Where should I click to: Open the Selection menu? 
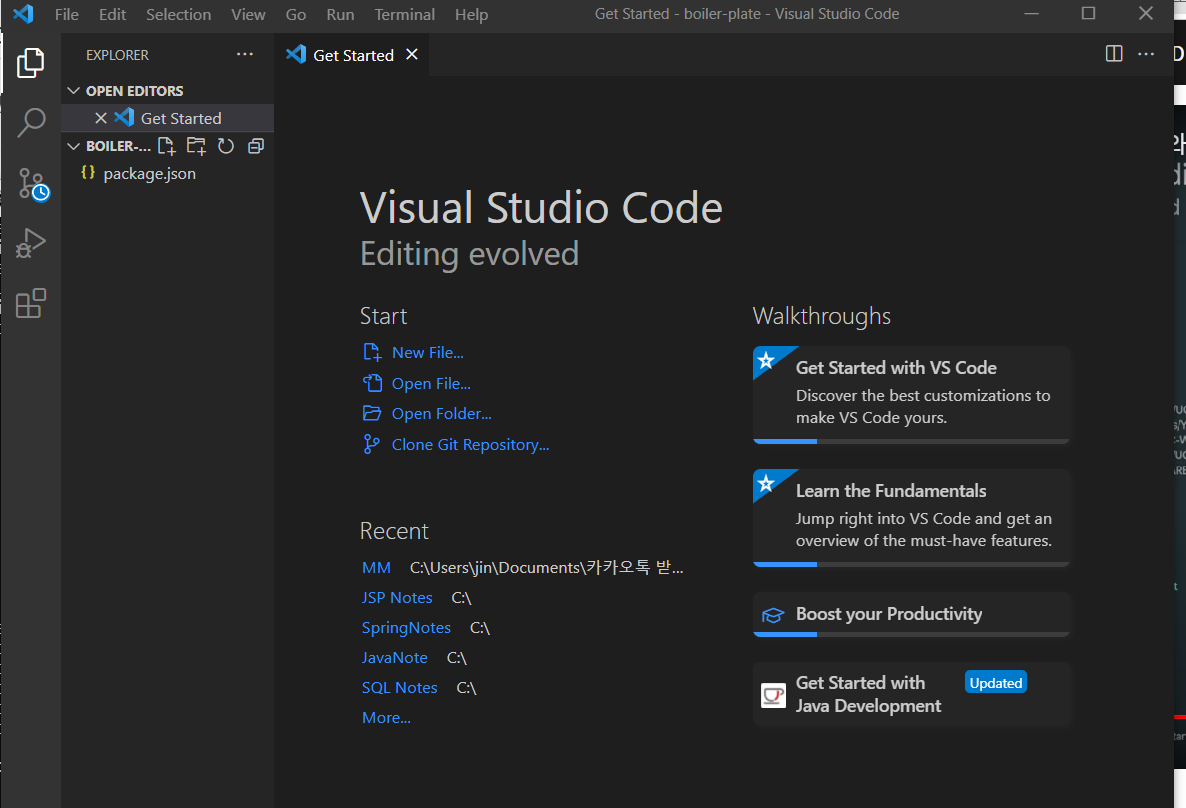coord(179,14)
